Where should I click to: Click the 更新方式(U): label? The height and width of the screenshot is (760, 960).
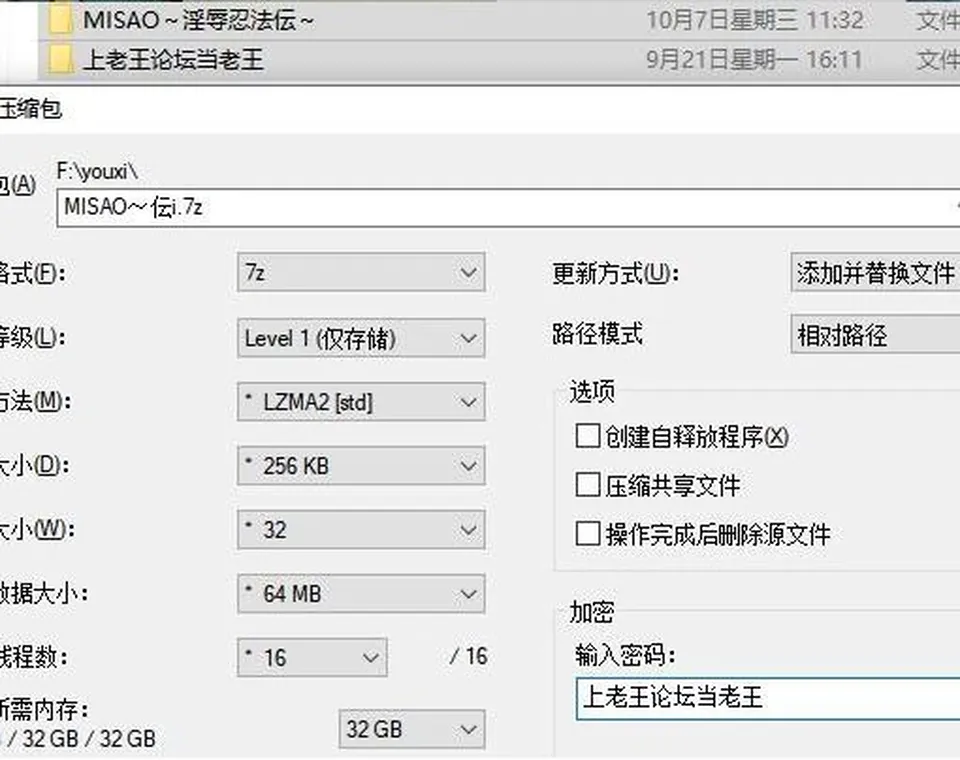coord(615,273)
